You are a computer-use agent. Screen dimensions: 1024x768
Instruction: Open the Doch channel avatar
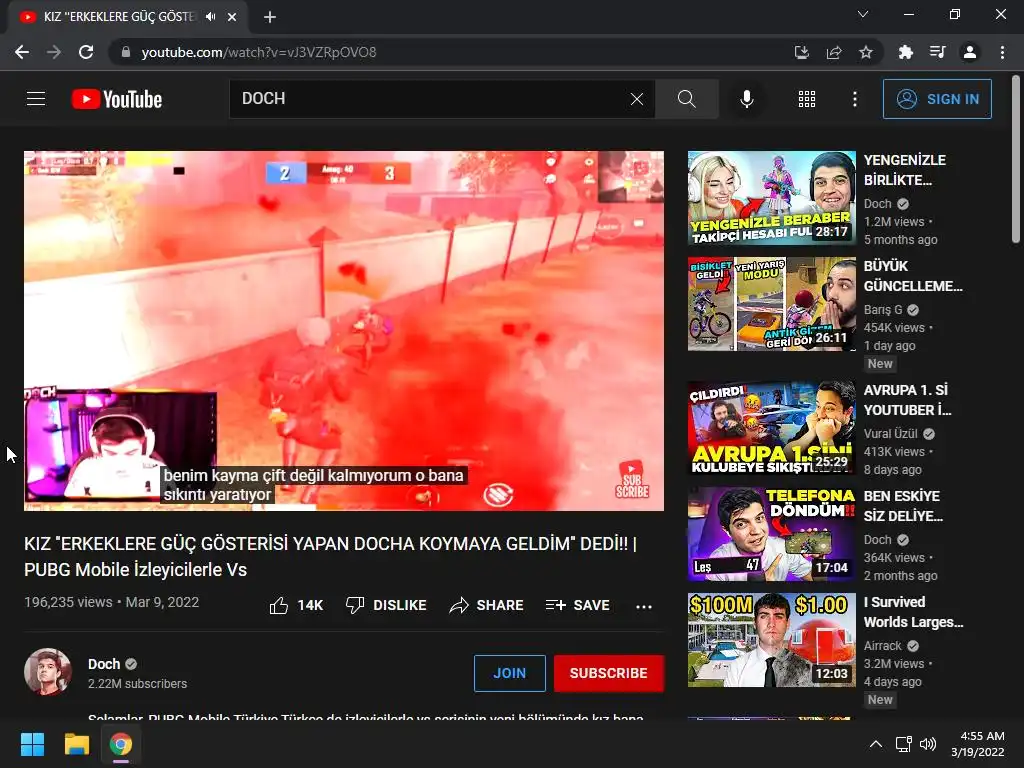pos(48,672)
